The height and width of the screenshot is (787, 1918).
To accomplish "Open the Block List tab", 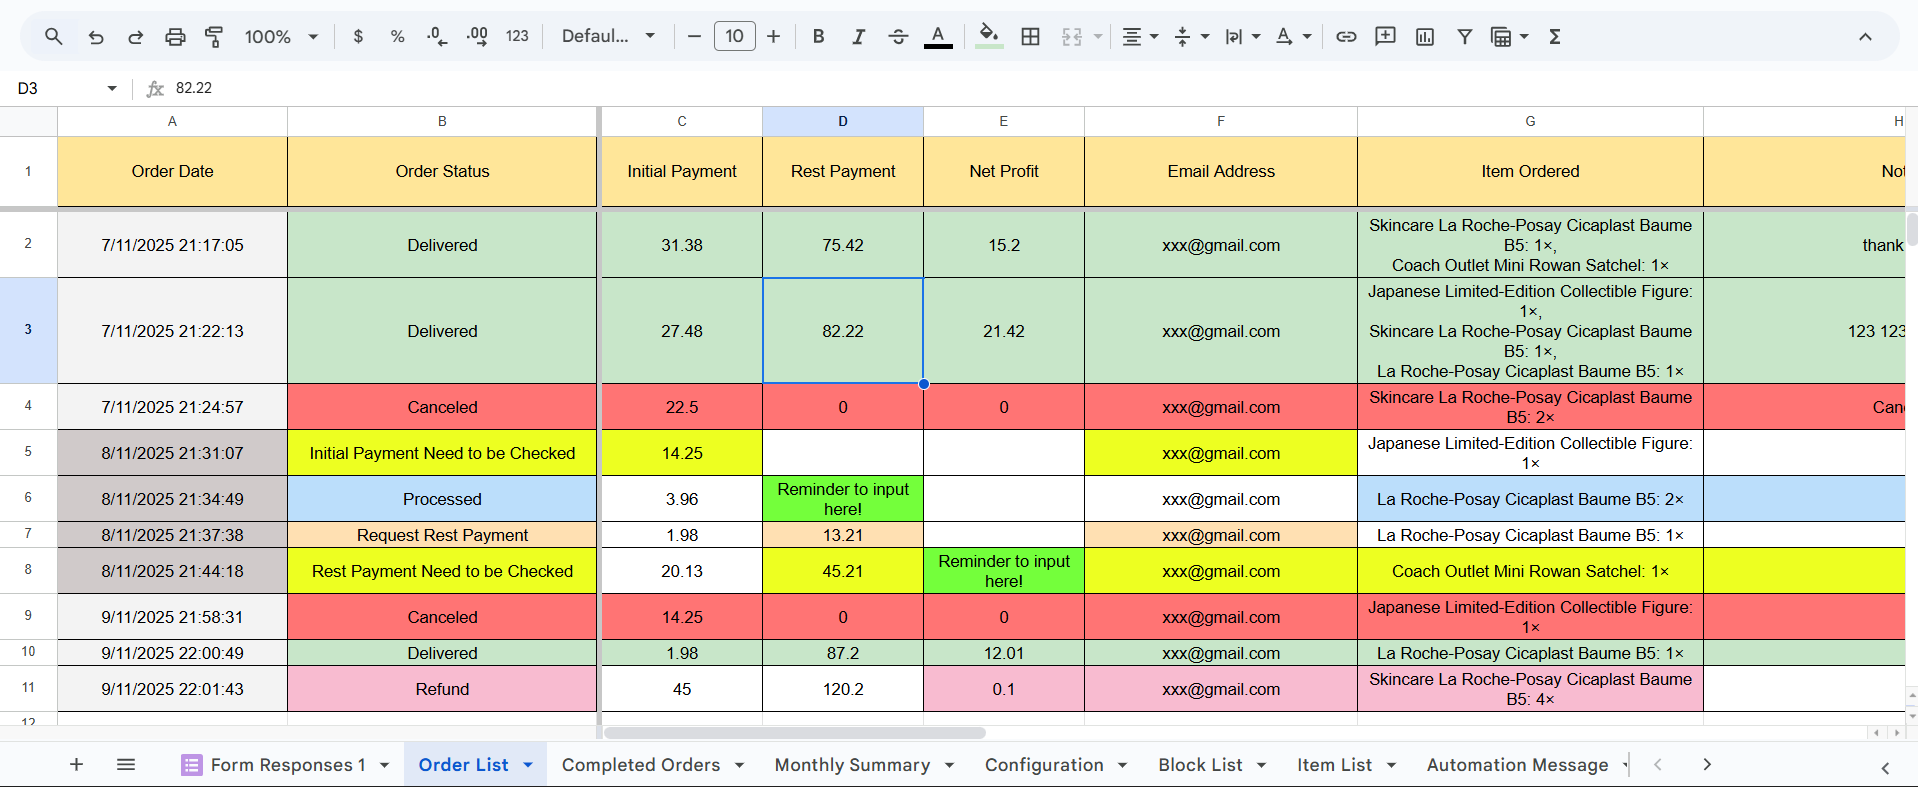I will click(1200, 765).
